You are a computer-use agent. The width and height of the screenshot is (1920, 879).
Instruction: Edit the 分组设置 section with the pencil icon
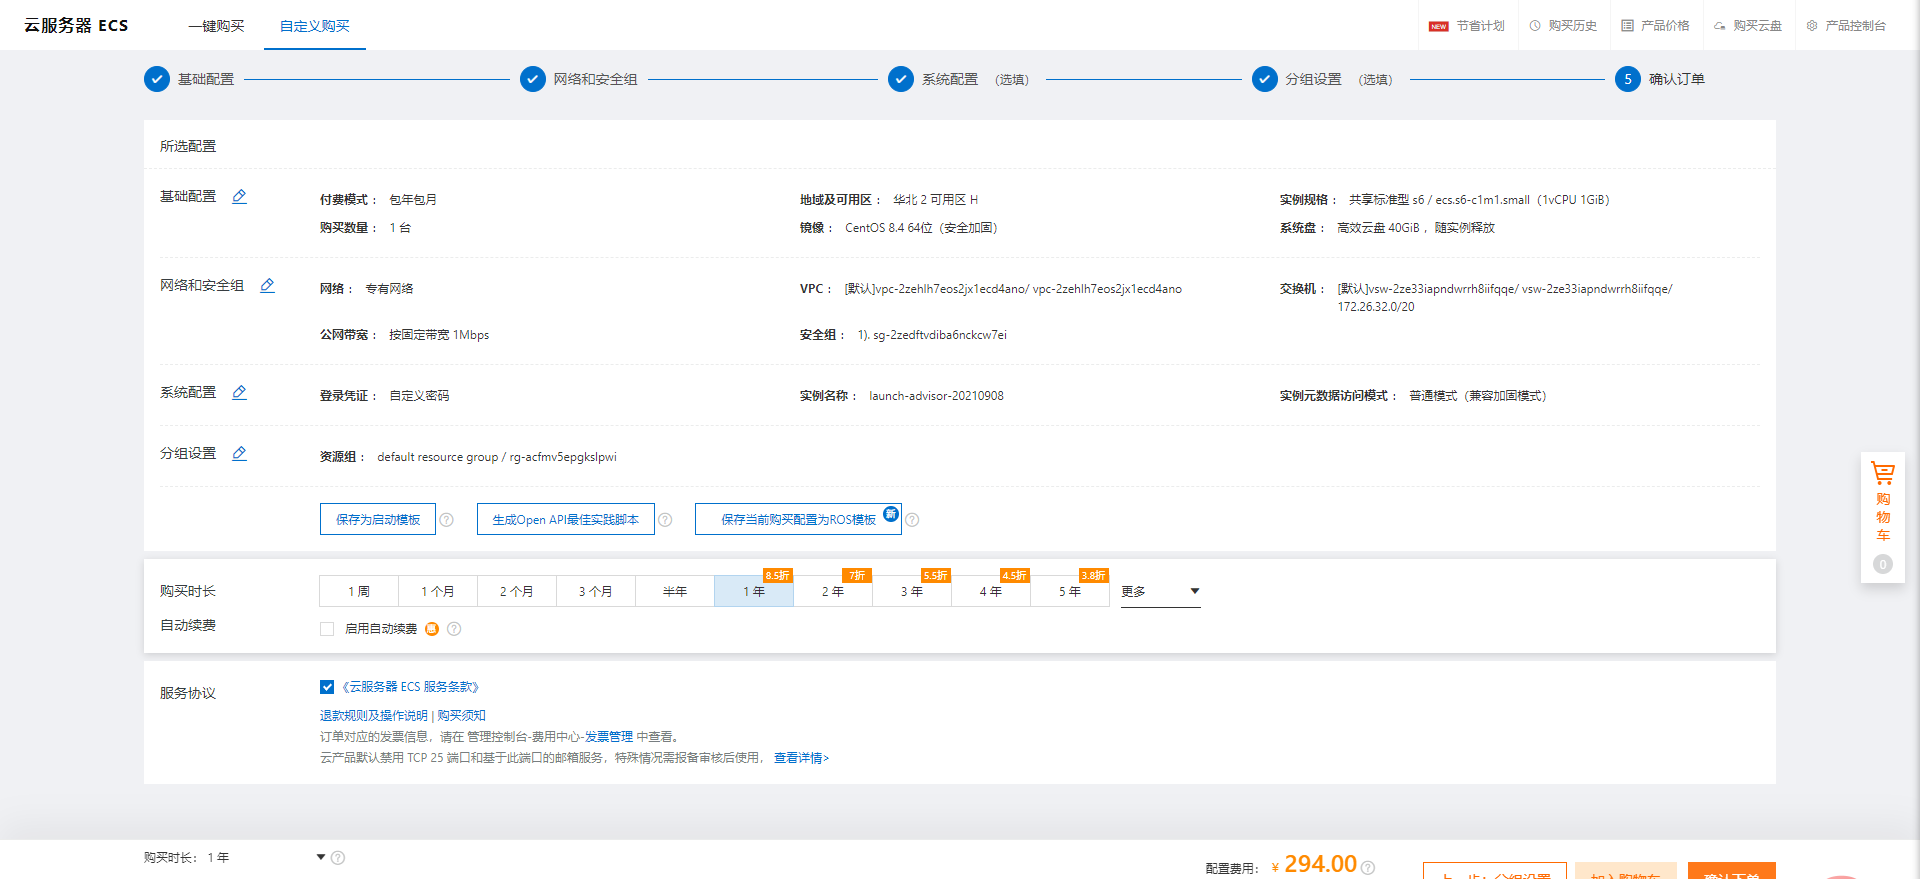239,454
